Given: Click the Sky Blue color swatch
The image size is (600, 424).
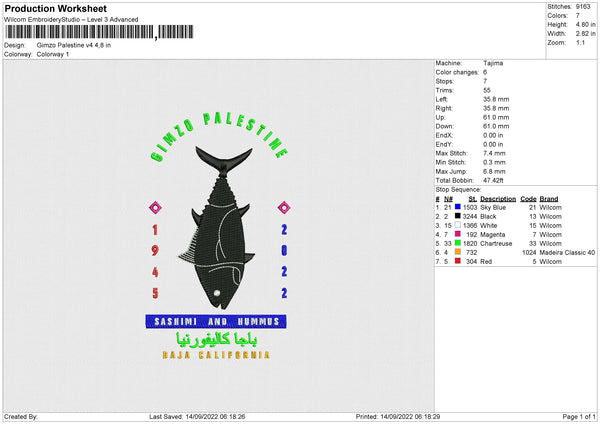Looking at the screenshot, I should coord(458,207).
